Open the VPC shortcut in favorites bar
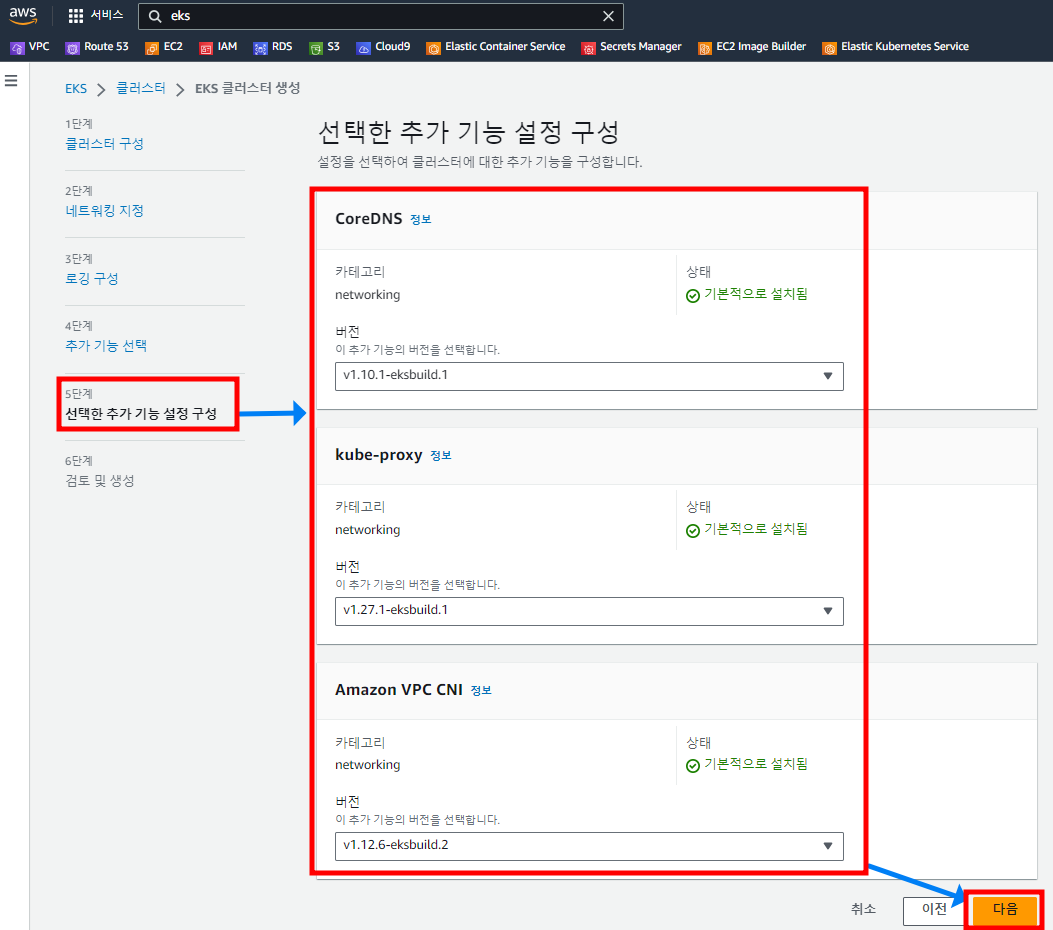Screen dimensions: 1053x930 point(30,47)
